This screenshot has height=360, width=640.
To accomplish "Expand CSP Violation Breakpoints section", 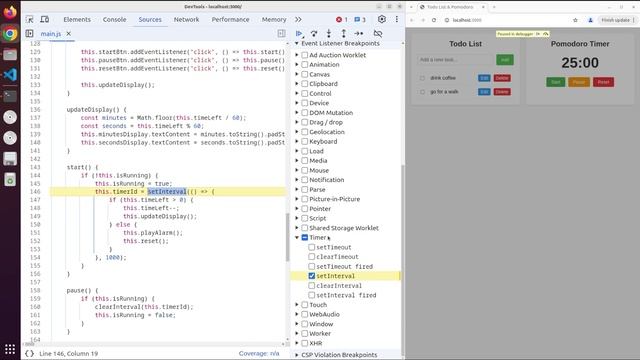I will [297, 355].
